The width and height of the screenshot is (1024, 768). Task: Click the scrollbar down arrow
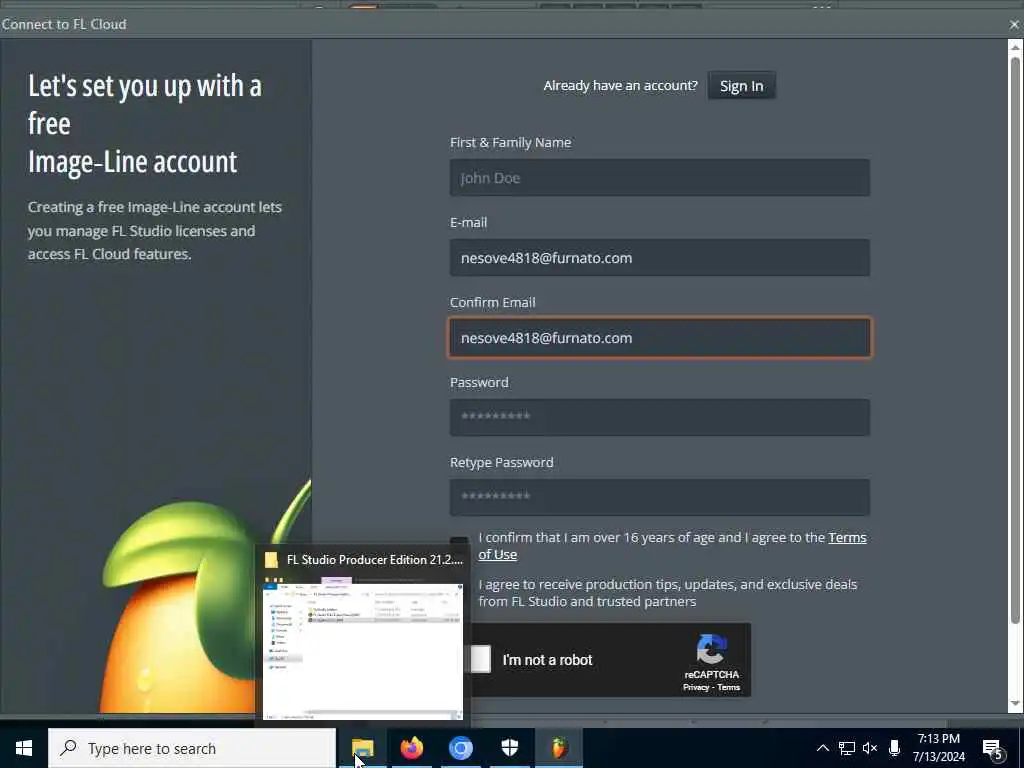tap(1015, 704)
